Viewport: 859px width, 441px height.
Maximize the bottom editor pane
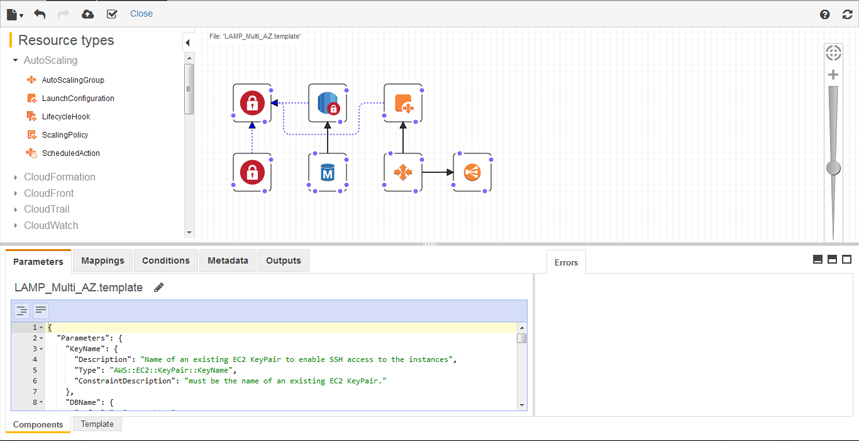[x=847, y=259]
